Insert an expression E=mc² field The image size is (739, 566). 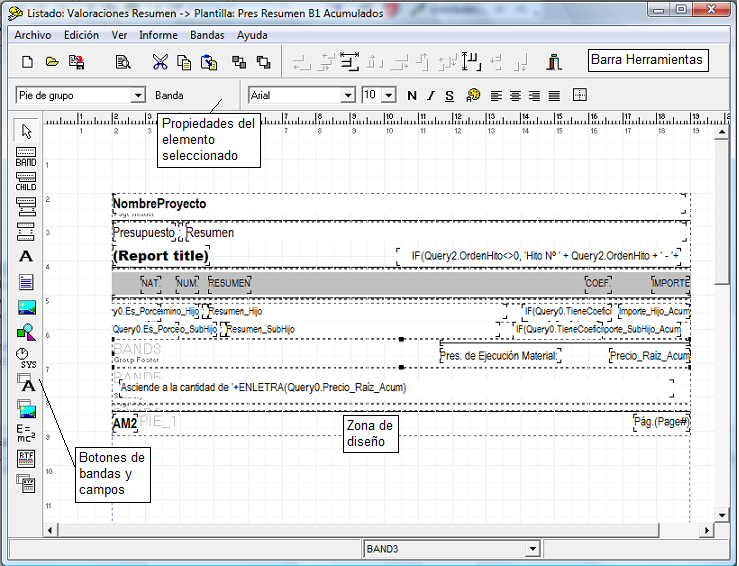tap(27, 434)
